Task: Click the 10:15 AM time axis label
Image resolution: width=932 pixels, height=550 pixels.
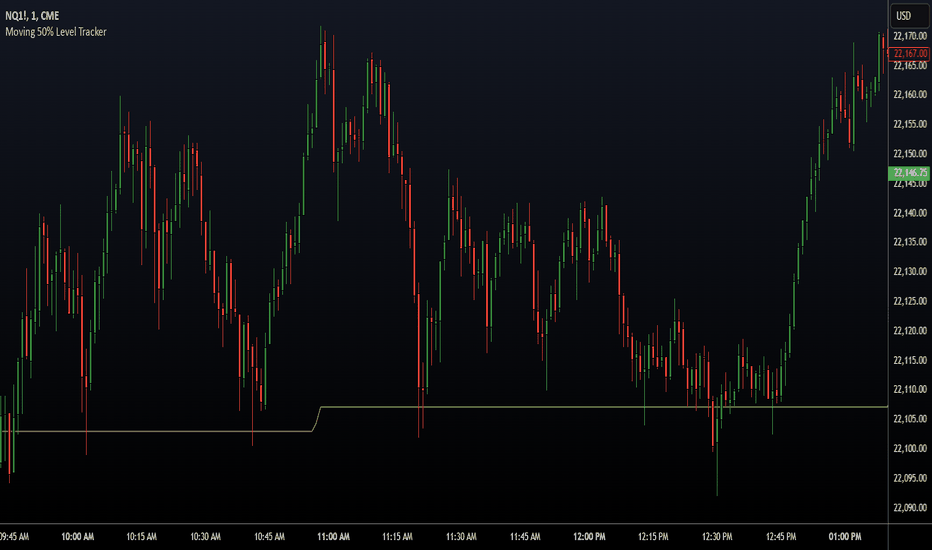Action: tap(141, 536)
